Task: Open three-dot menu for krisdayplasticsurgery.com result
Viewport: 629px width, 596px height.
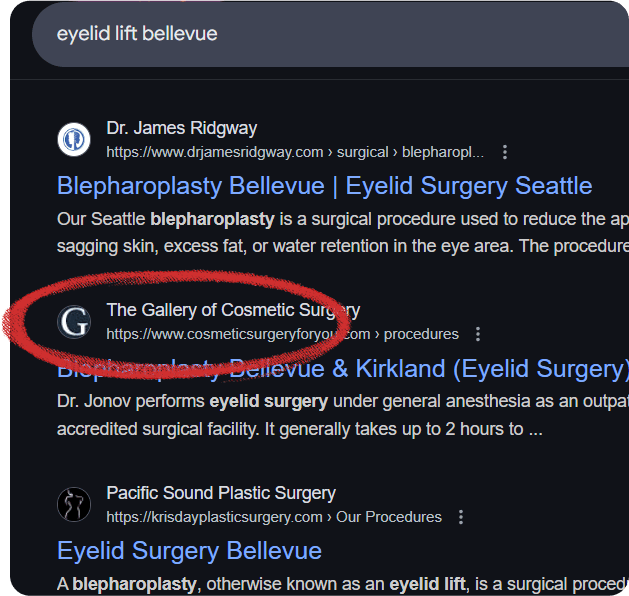Action: pyautogui.click(x=461, y=517)
